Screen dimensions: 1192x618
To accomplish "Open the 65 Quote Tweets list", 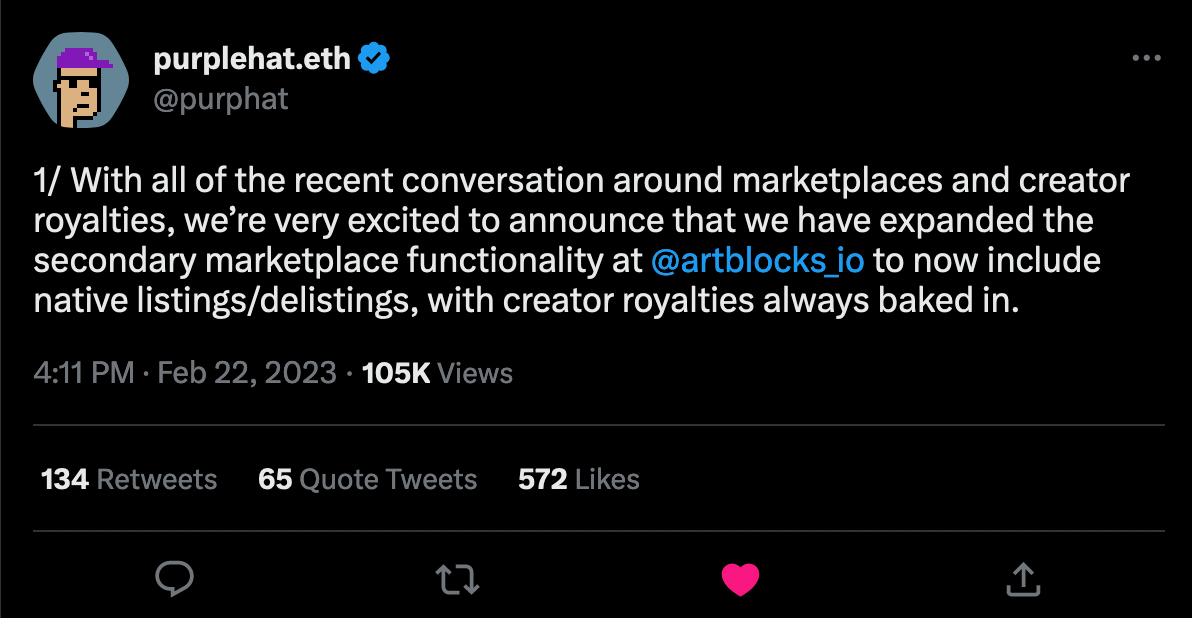I will click(x=367, y=479).
